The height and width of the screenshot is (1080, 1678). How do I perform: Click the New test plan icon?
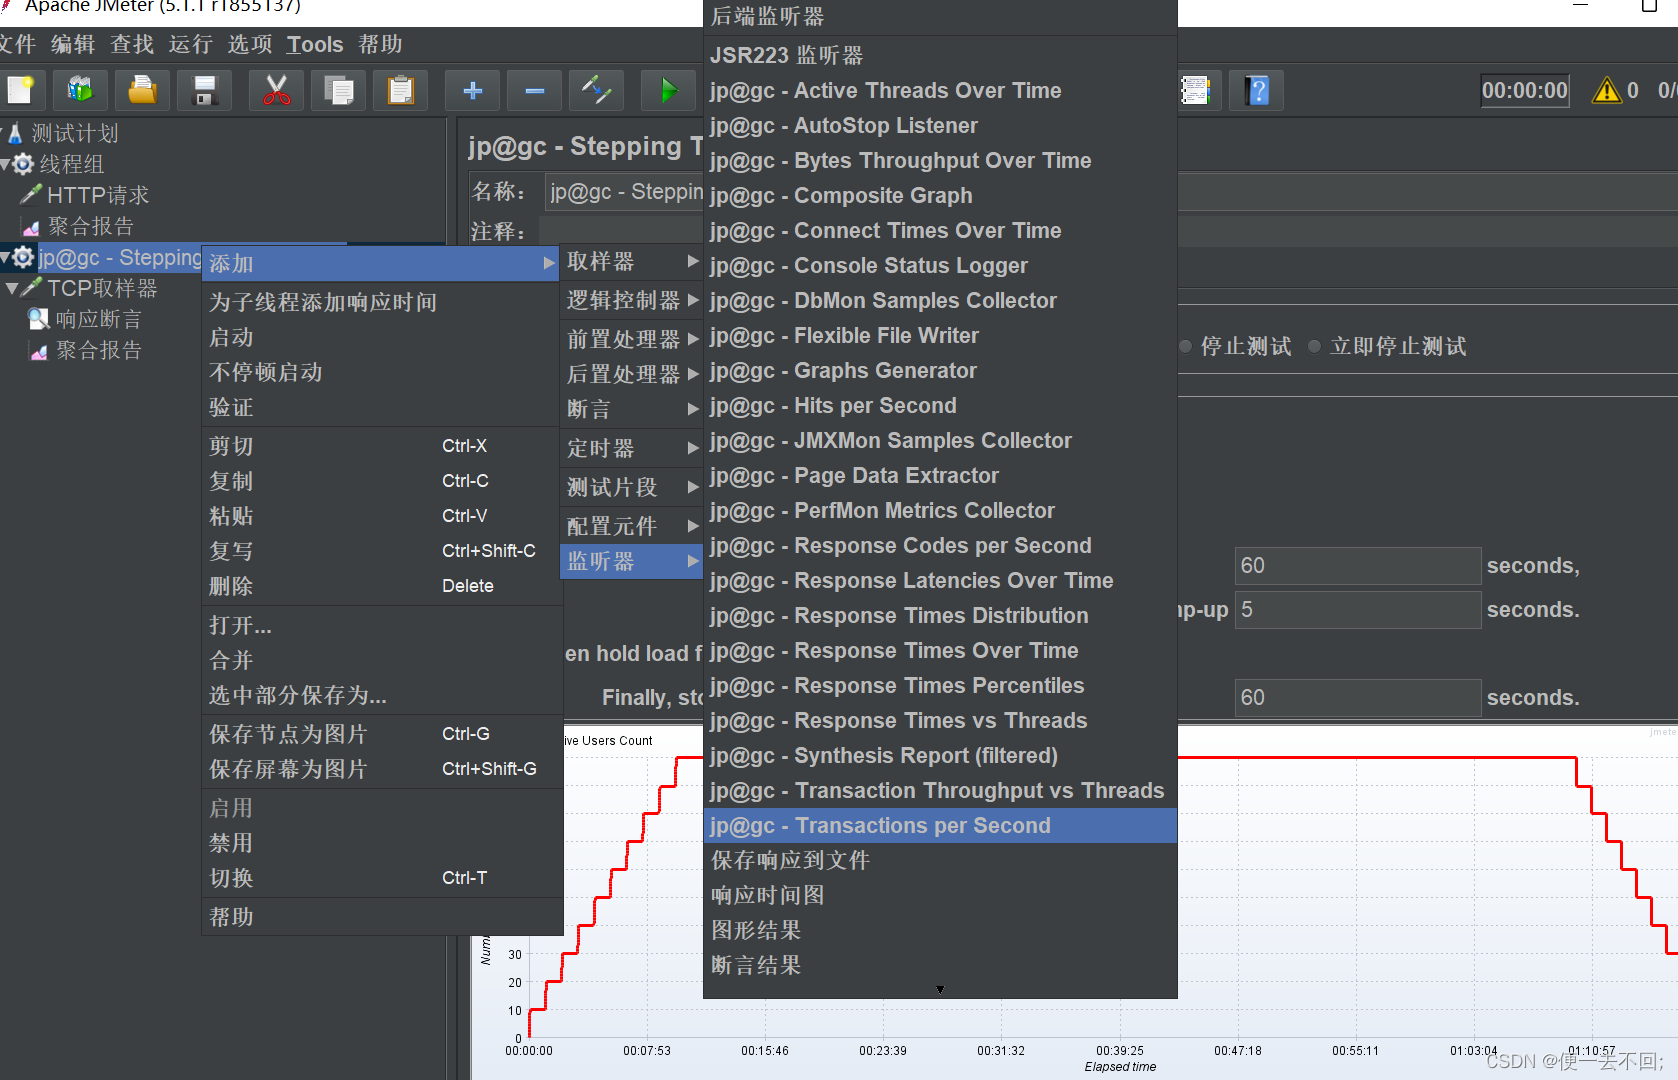[20, 90]
